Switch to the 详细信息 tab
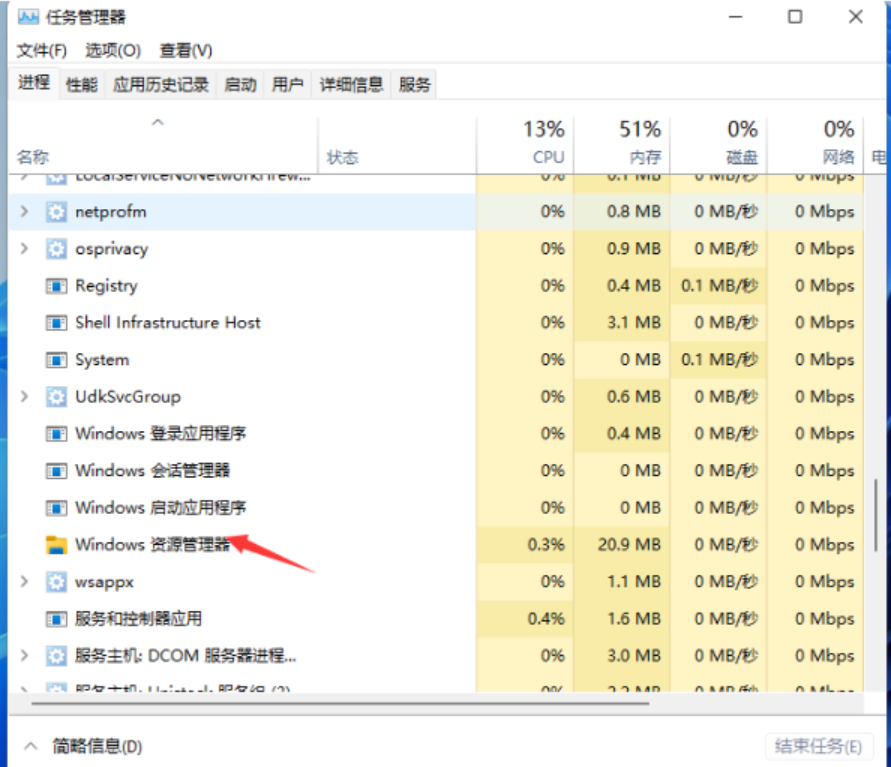891x767 pixels. (x=351, y=85)
